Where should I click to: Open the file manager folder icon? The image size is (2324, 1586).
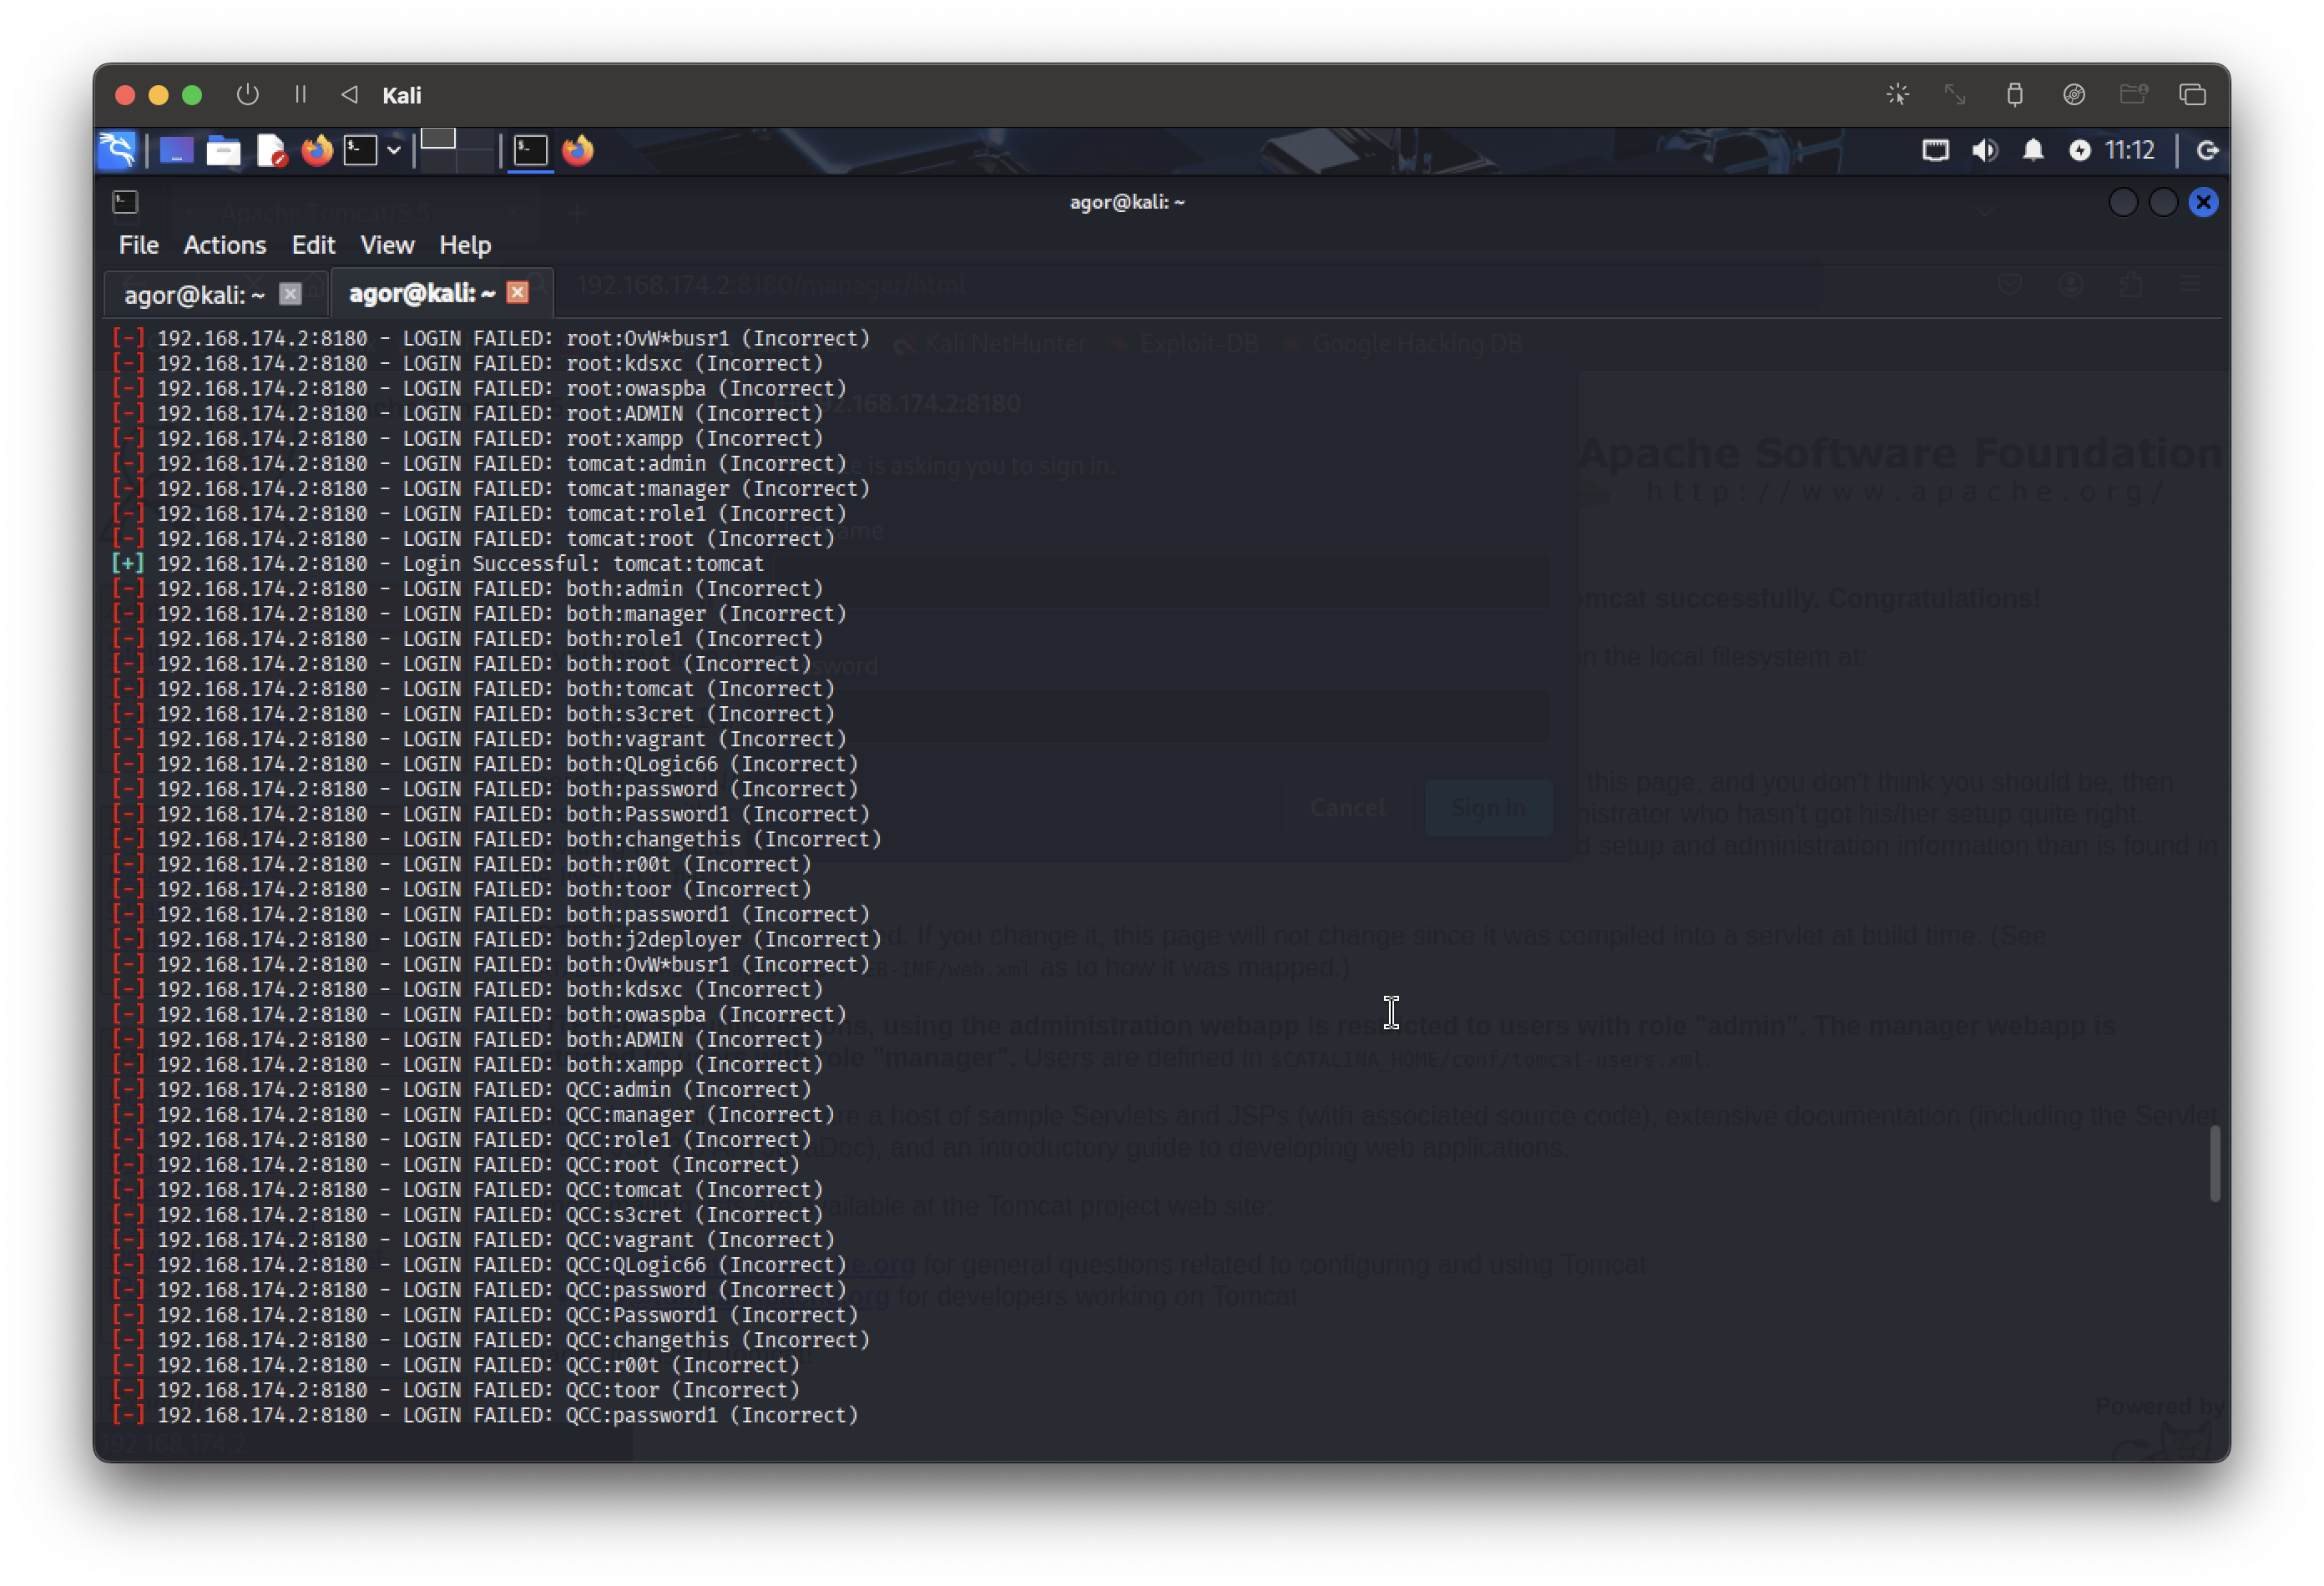pyautogui.click(x=223, y=151)
